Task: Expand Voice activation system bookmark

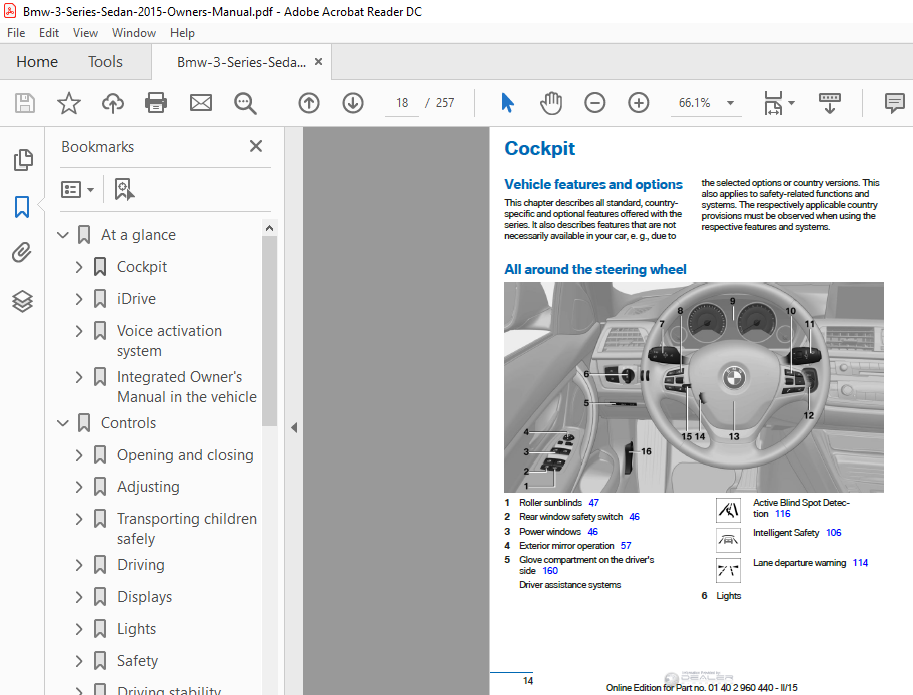Action: click(x=79, y=331)
